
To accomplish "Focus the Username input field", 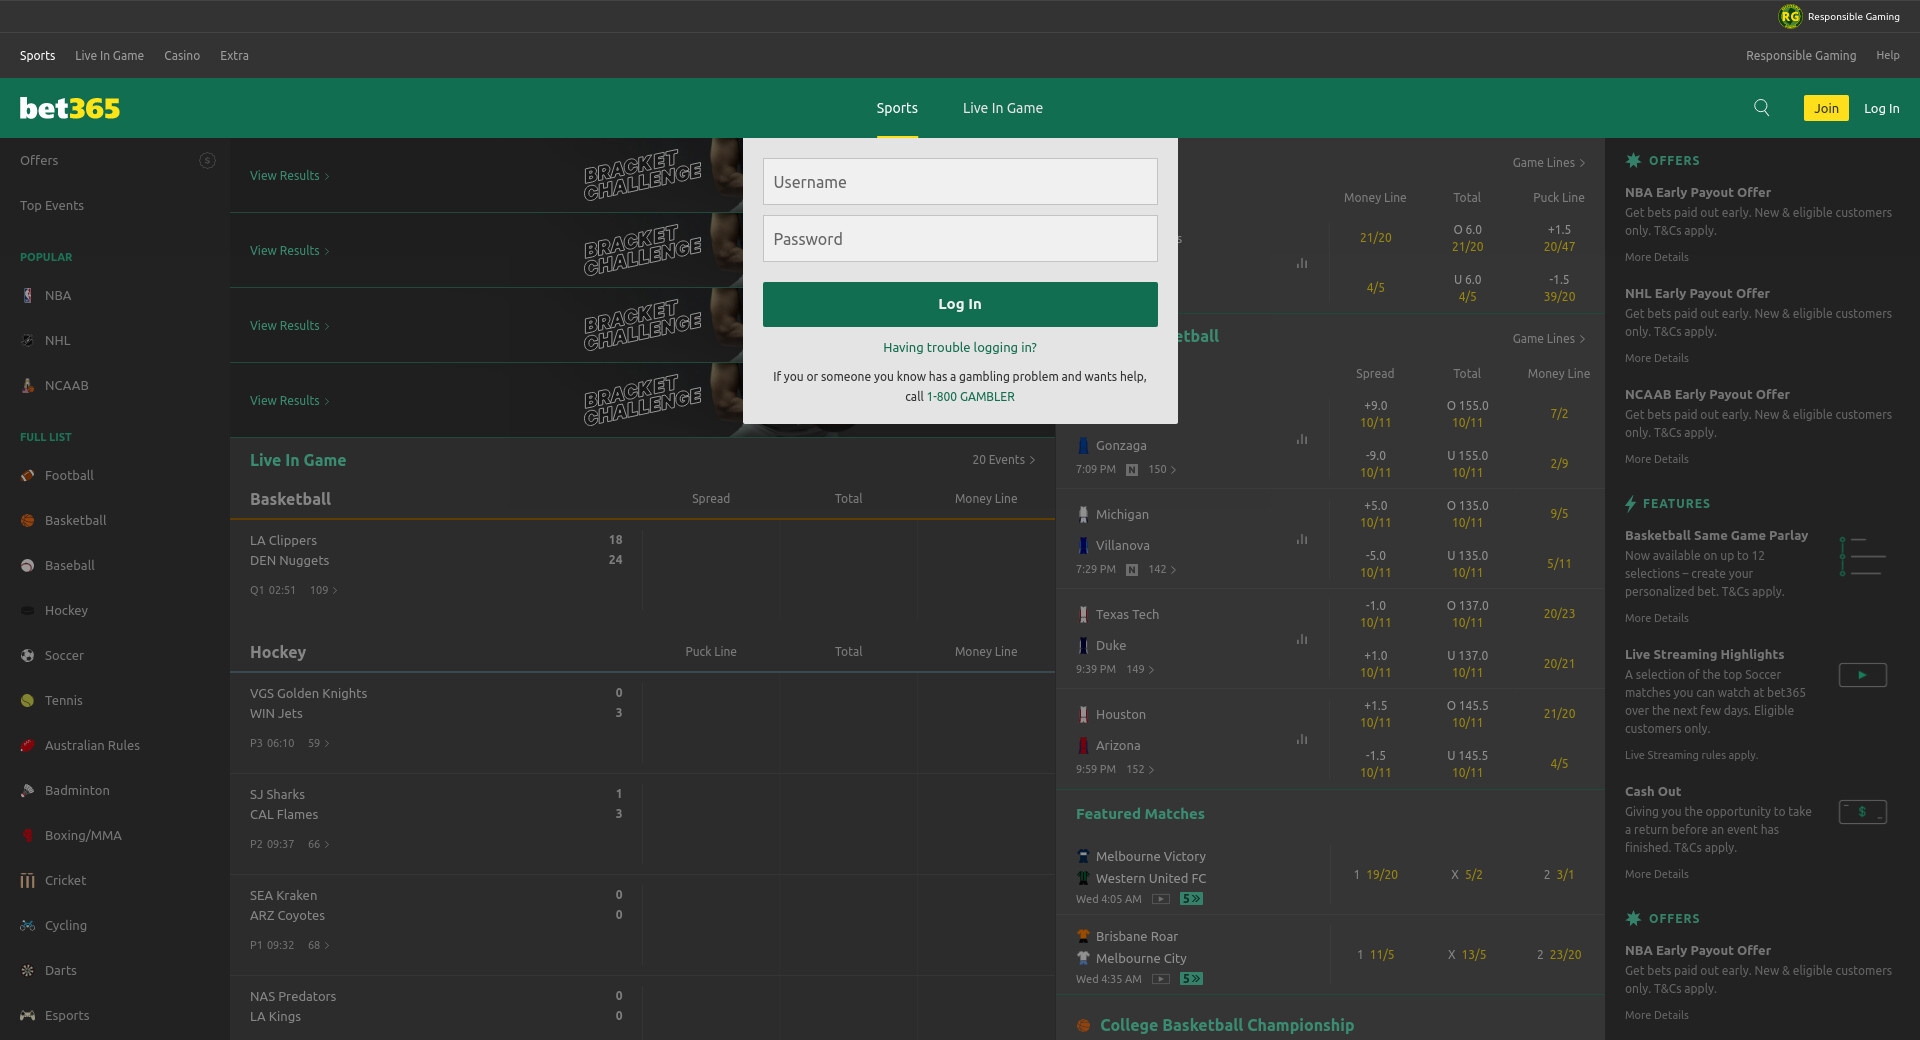I will click(959, 182).
